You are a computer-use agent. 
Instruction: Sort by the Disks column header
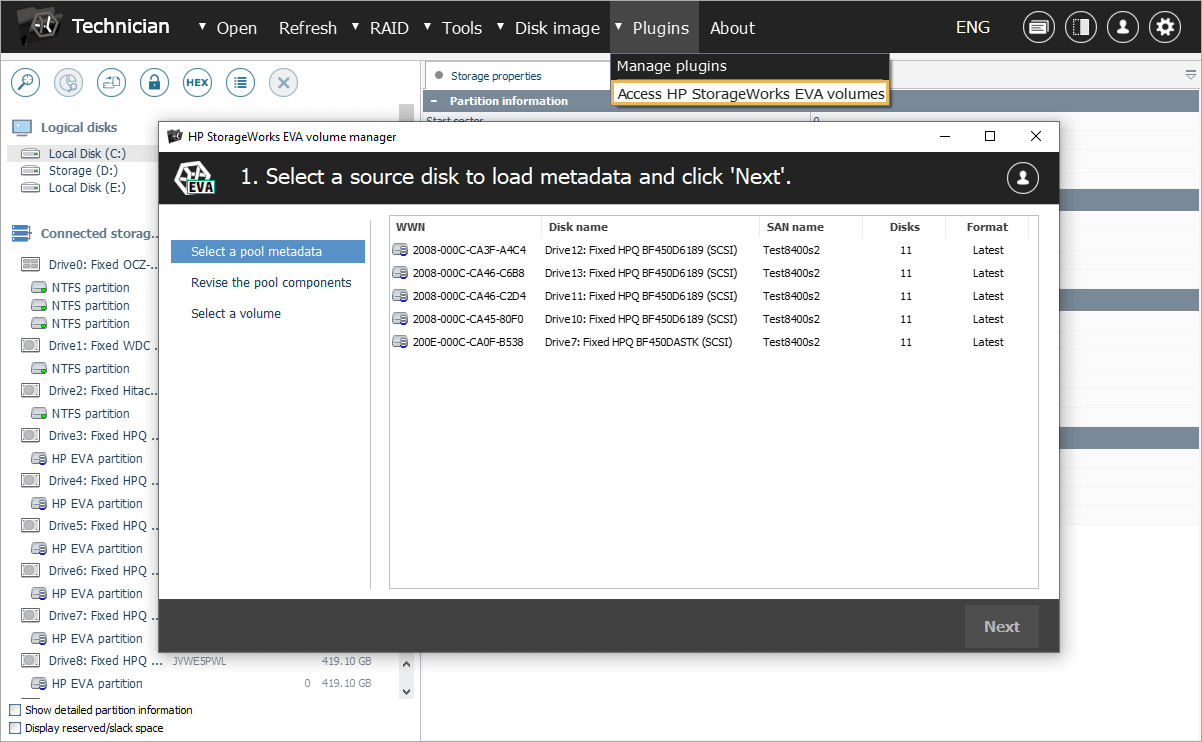[904, 227]
